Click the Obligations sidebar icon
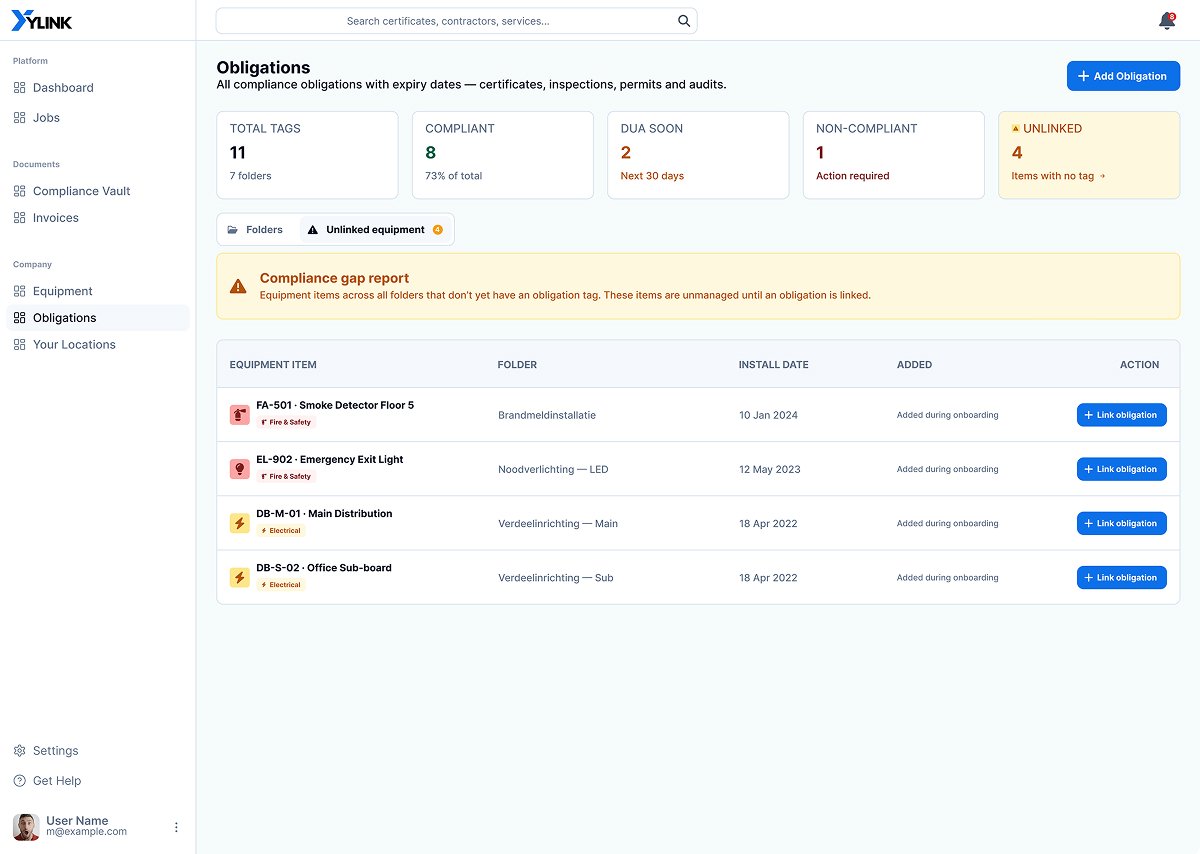Viewport: 1200px width, 854px height. pos(20,318)
